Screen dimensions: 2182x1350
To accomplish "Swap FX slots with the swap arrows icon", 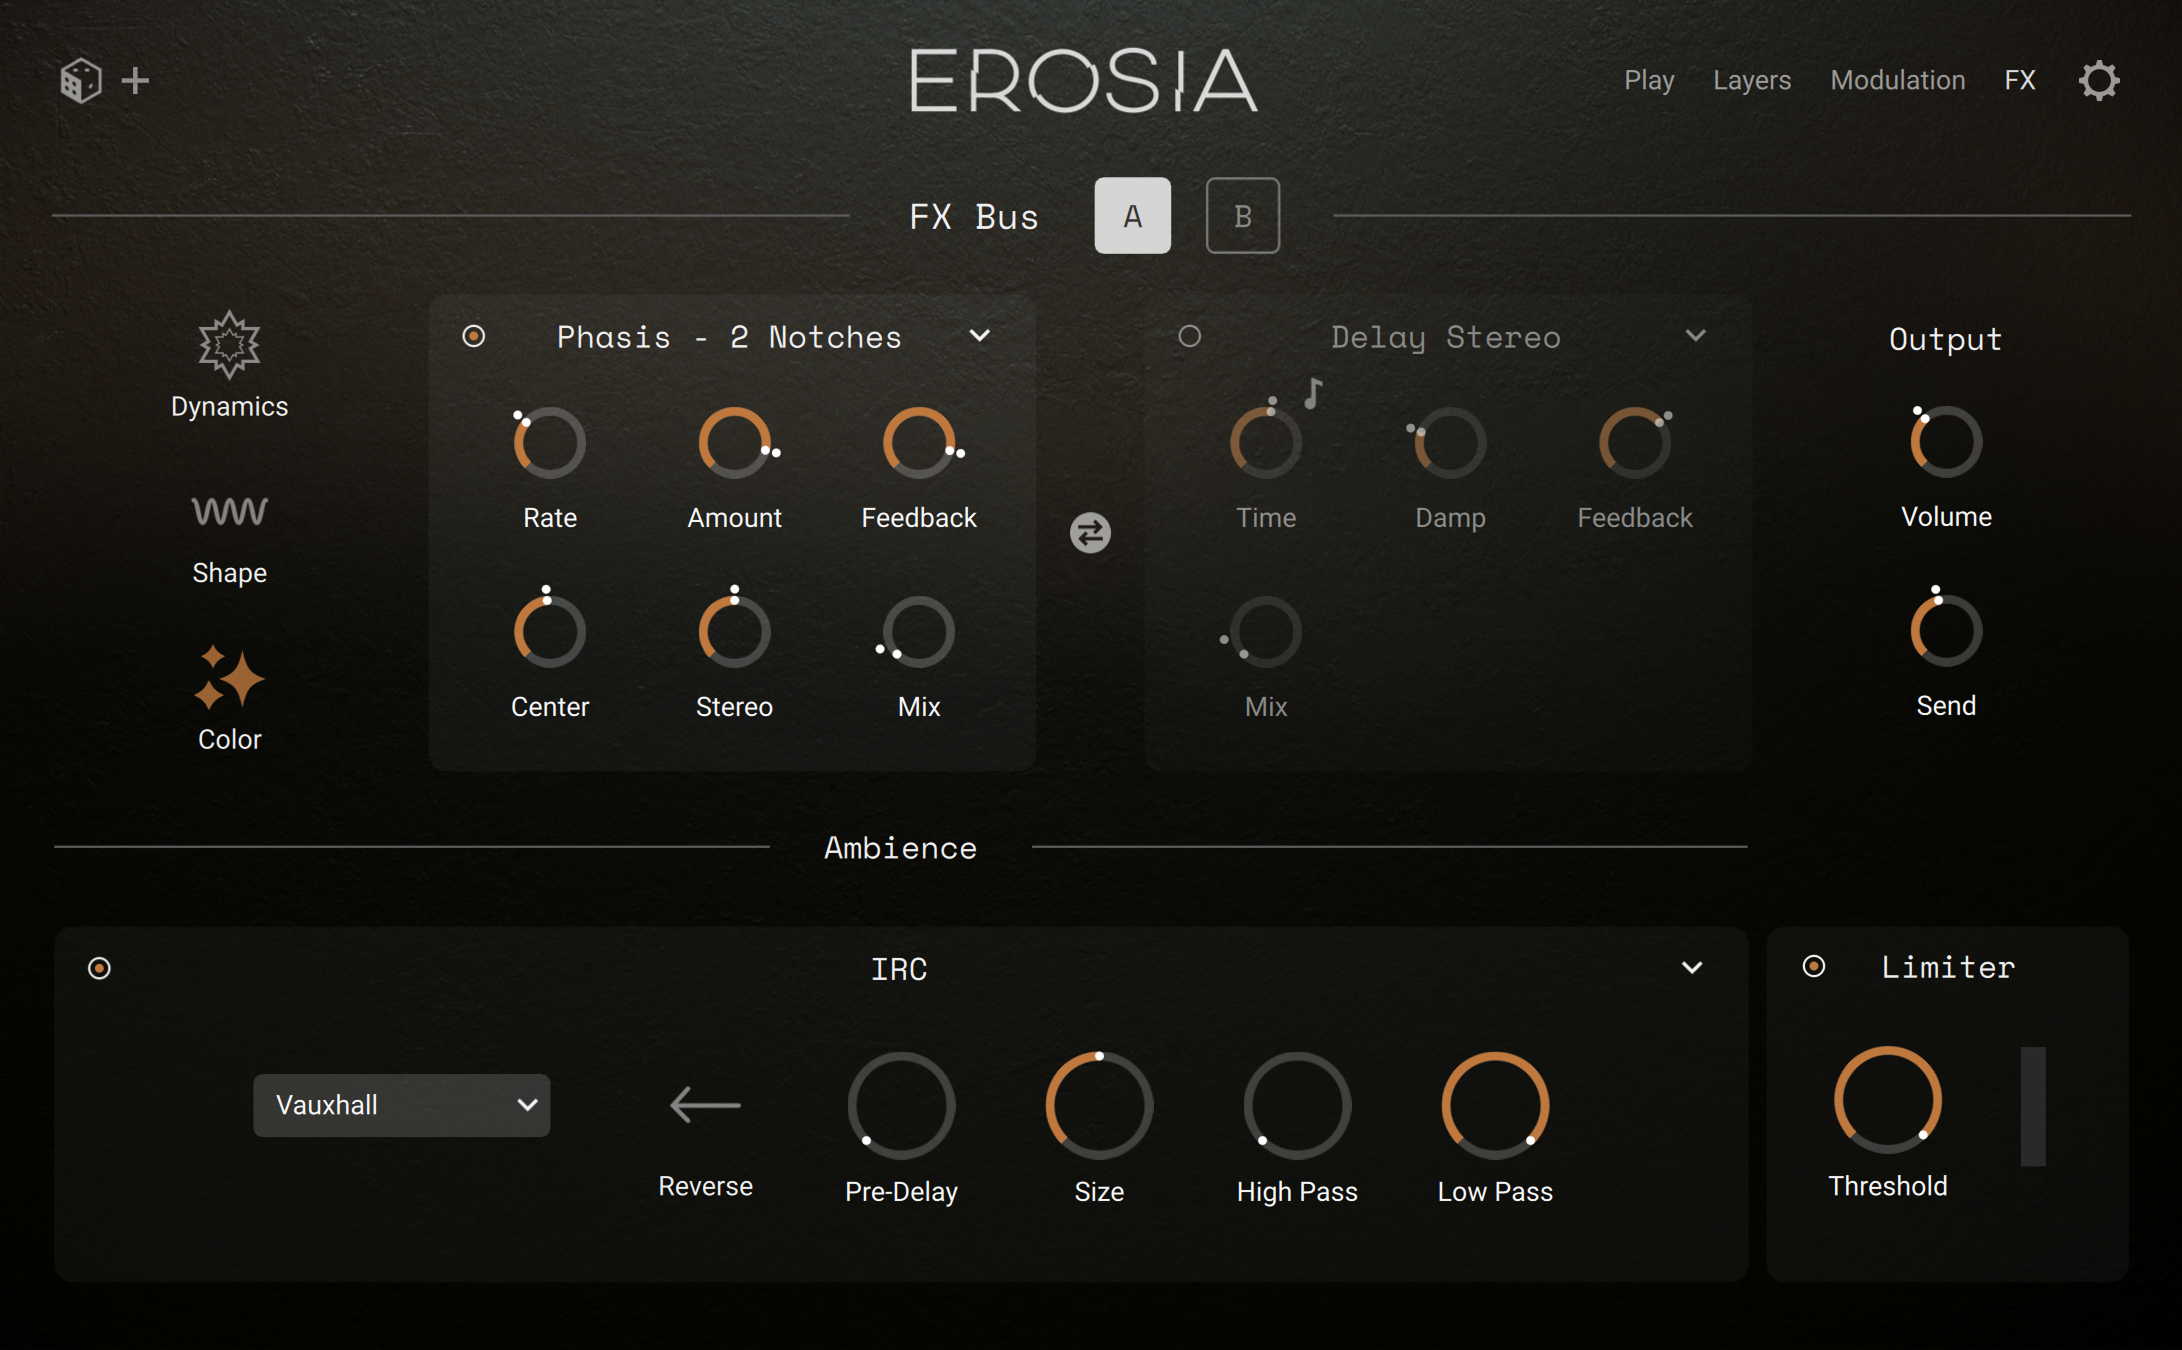I will 1090,532.
